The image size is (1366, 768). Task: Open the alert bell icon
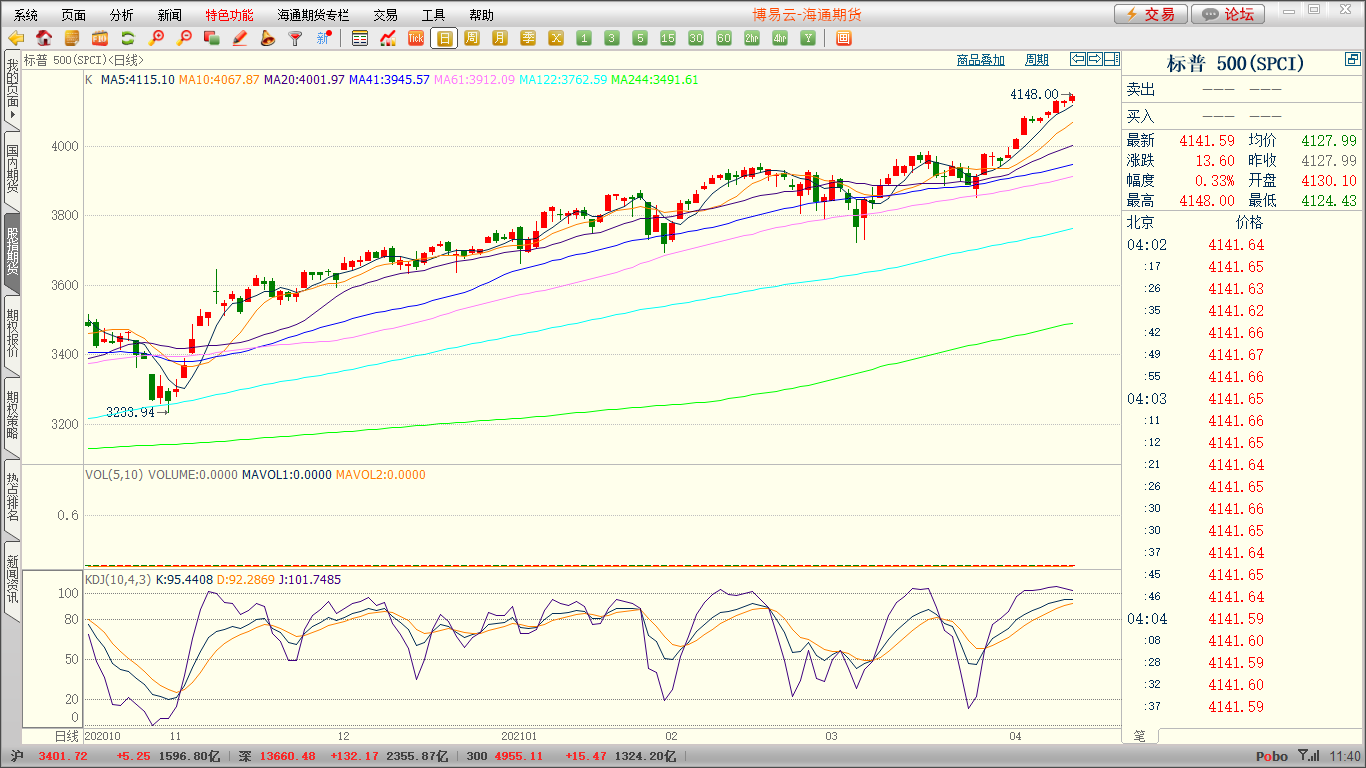click(267, 38)
